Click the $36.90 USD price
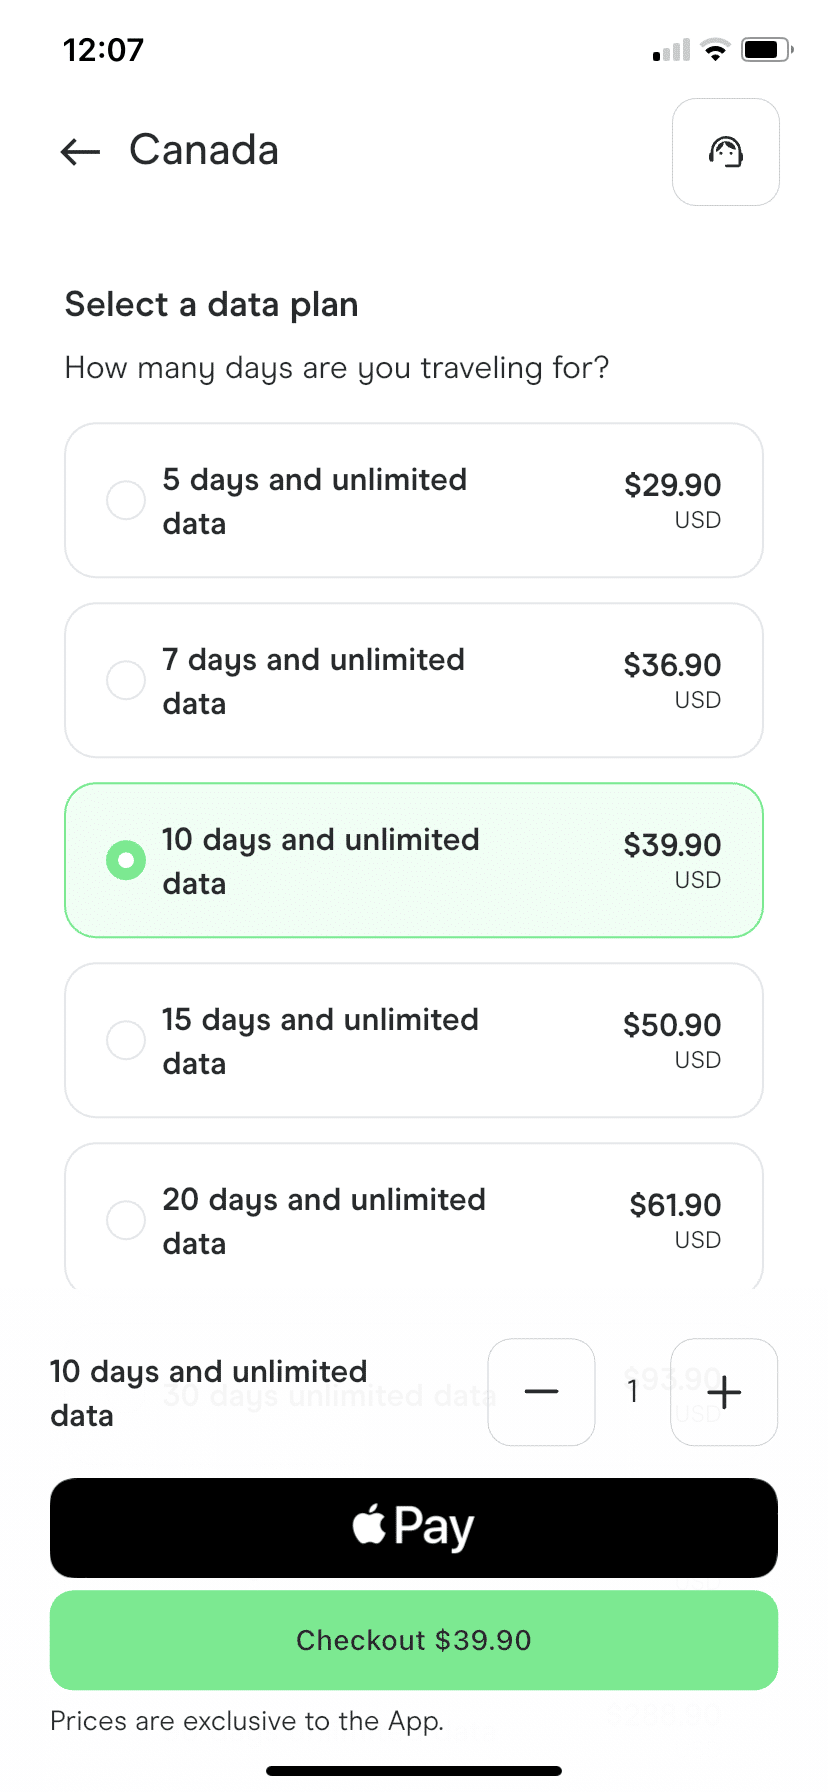The image size is (828, 1792). [x=672, y=680]
